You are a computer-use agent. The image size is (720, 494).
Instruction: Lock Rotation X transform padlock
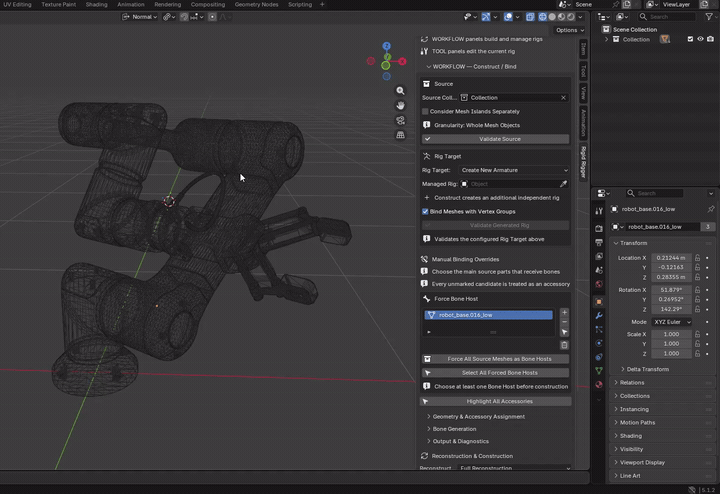pos(698,290)
